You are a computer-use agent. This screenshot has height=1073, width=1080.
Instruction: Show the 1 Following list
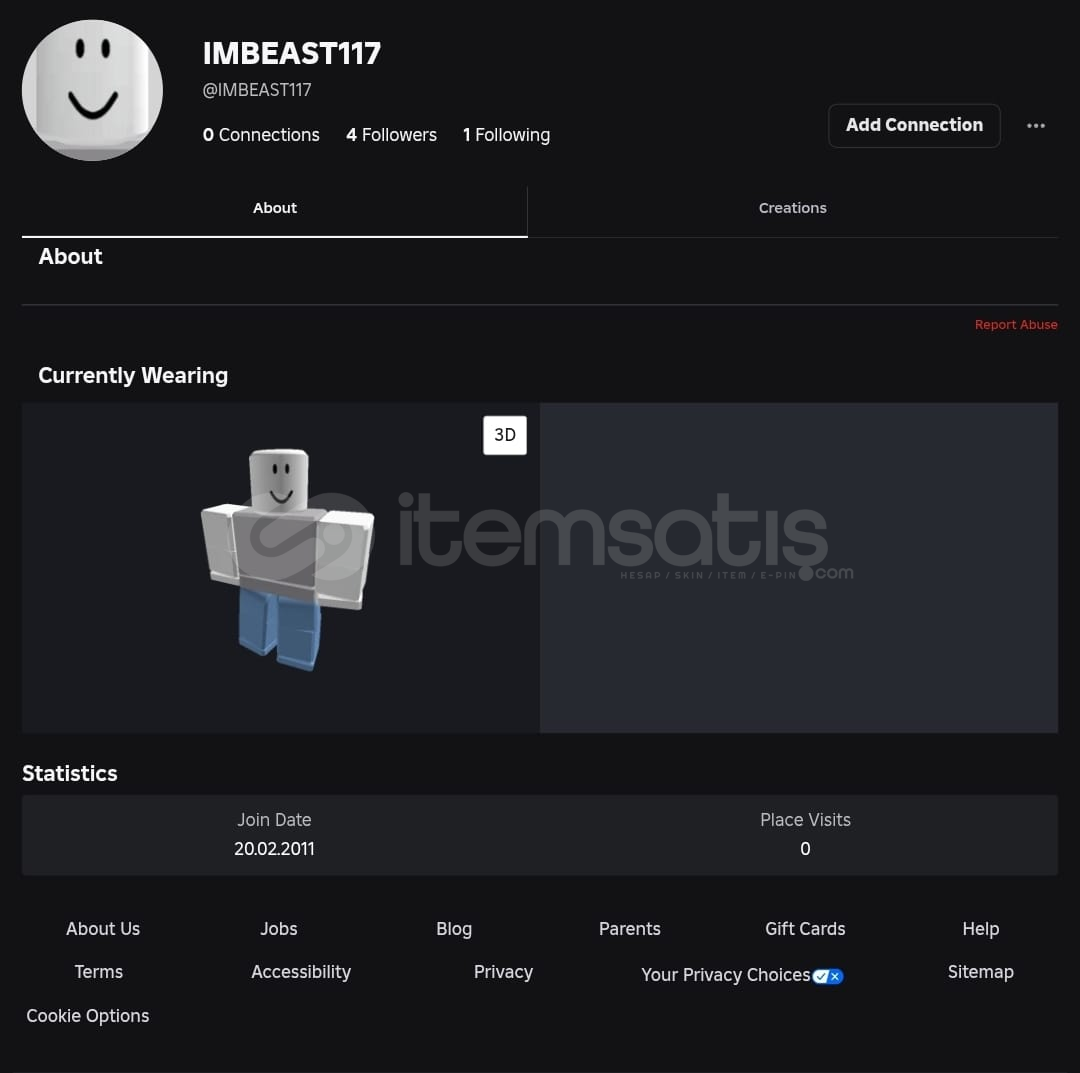pyautogui.click(x=506, y=135)
